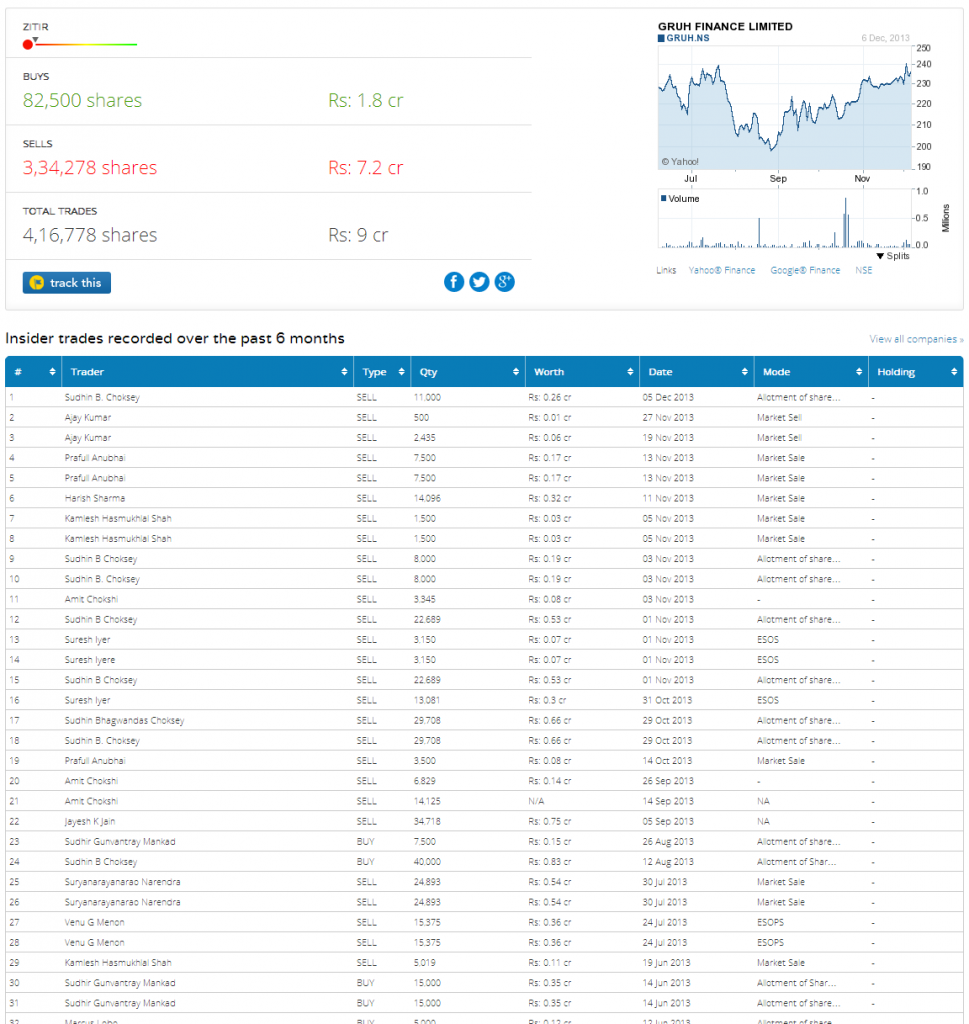Click Praful Anubhai in row 19
This screenshot has height=1024, width=969.
tap(95, 761)
